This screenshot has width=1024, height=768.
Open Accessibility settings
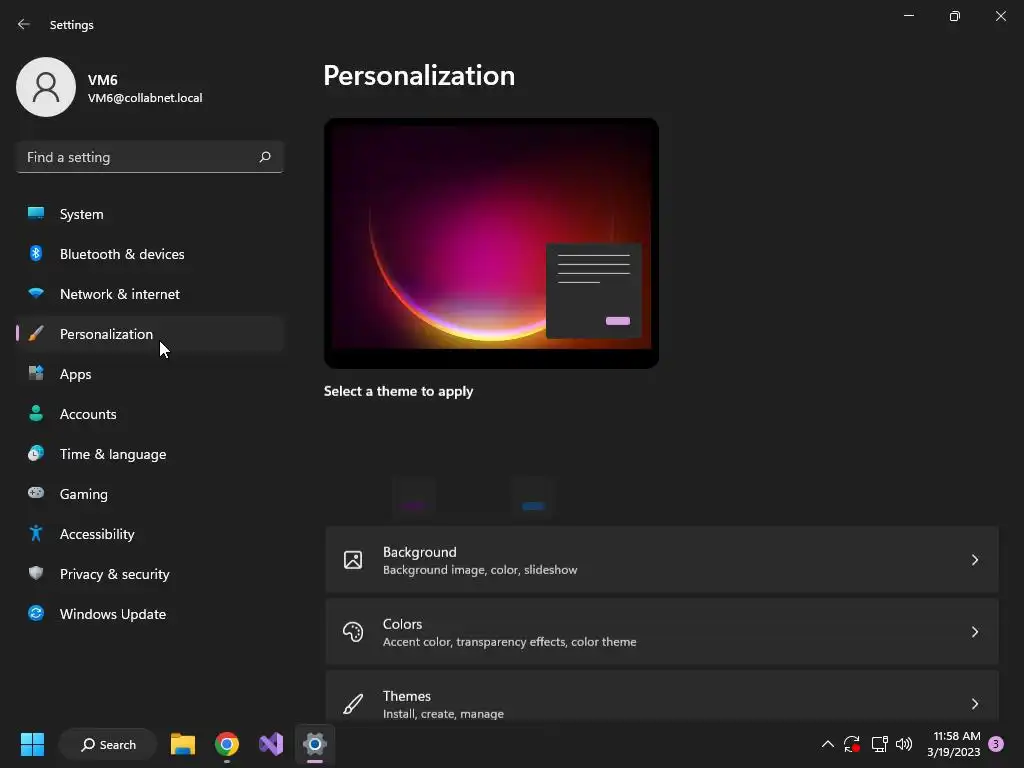pyautogui.click(x=150, y=534)
